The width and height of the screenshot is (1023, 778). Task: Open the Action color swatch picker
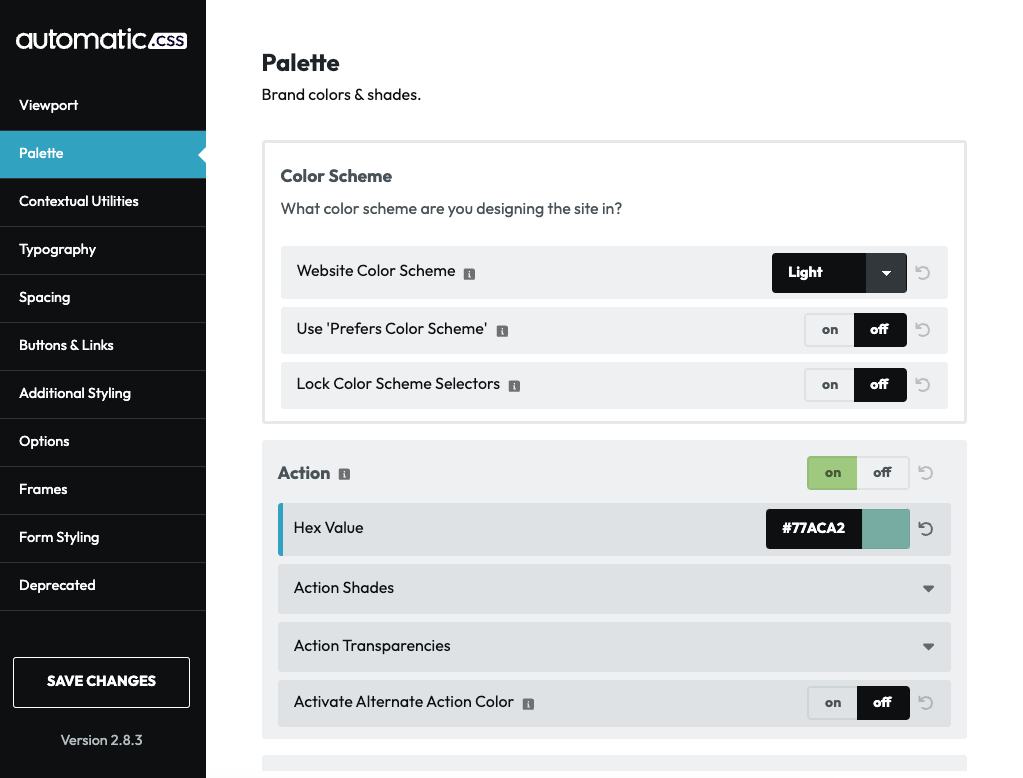[885, 529]
